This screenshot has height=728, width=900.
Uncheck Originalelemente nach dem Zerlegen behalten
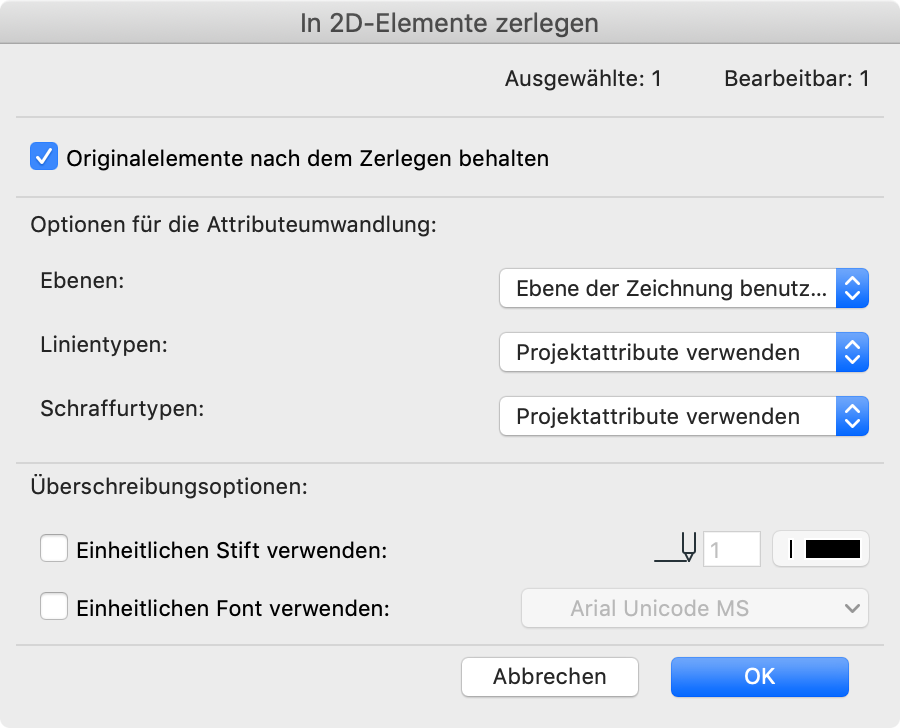pyautogui.click(x=44, y=157)
